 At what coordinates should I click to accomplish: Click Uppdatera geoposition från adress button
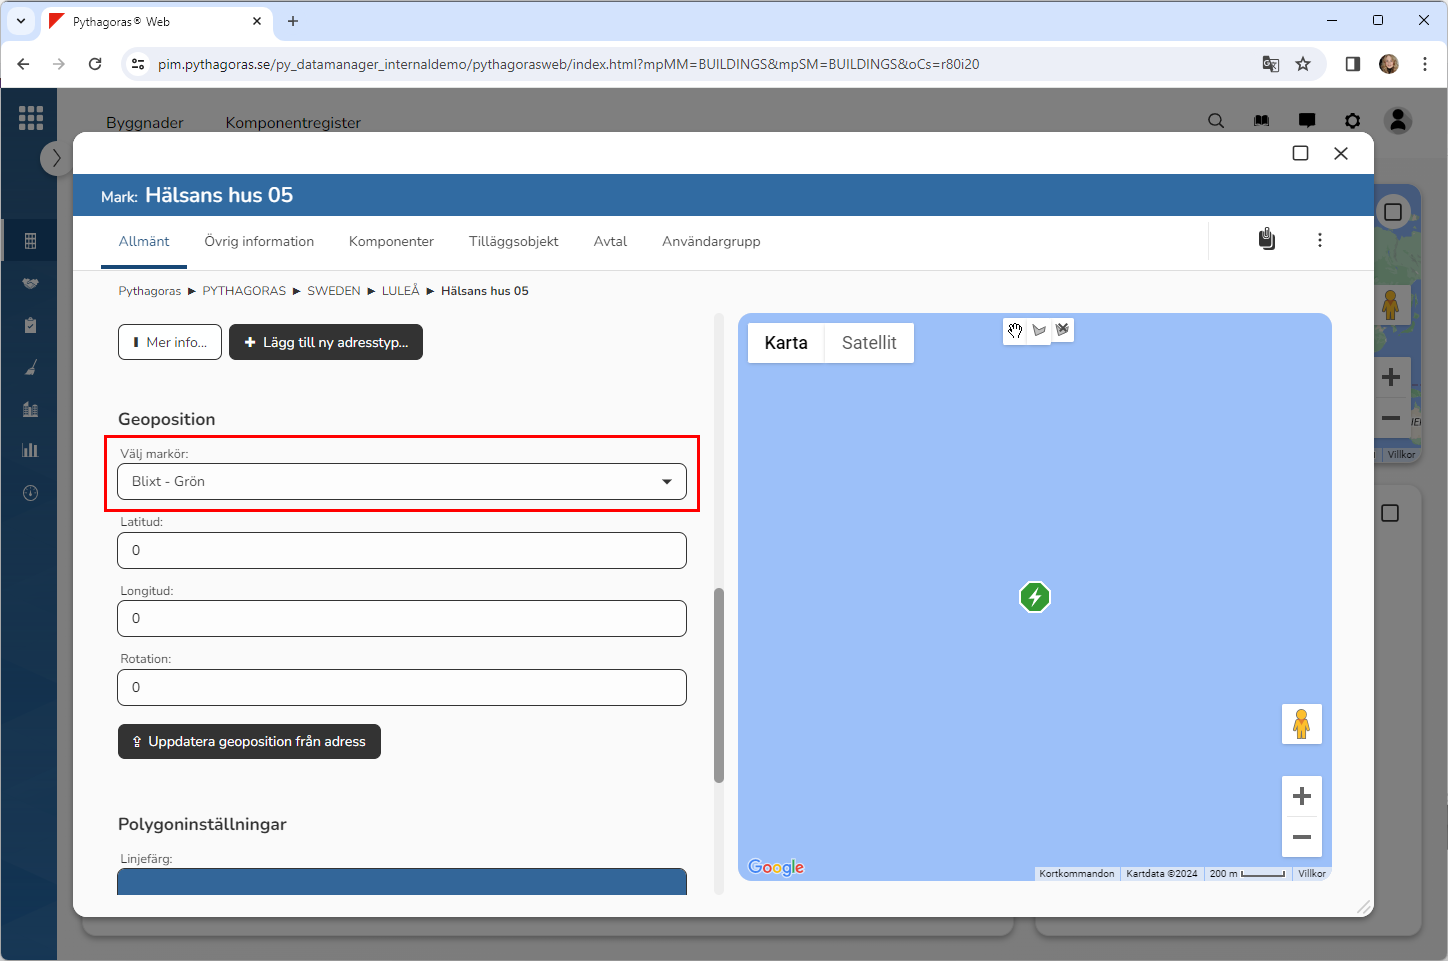tap(249, 742)
